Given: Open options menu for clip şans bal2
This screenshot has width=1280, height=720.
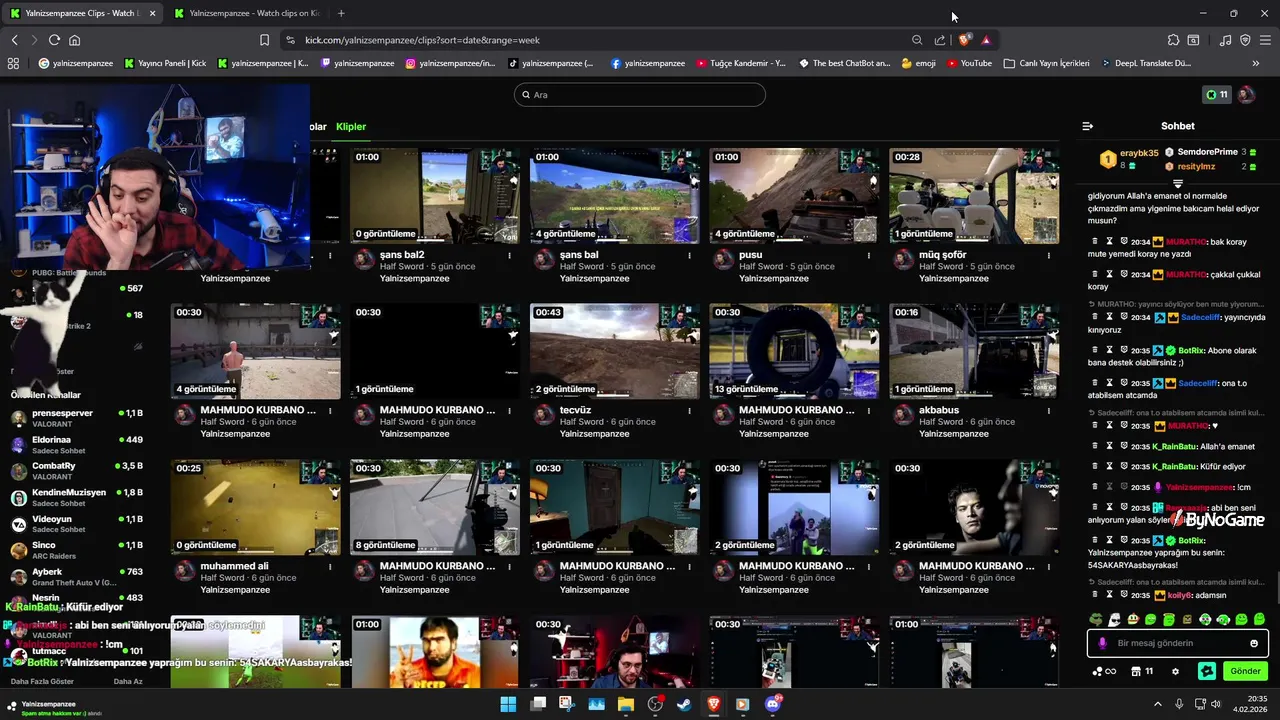Looking at the screenshot, I should [509, 255].
